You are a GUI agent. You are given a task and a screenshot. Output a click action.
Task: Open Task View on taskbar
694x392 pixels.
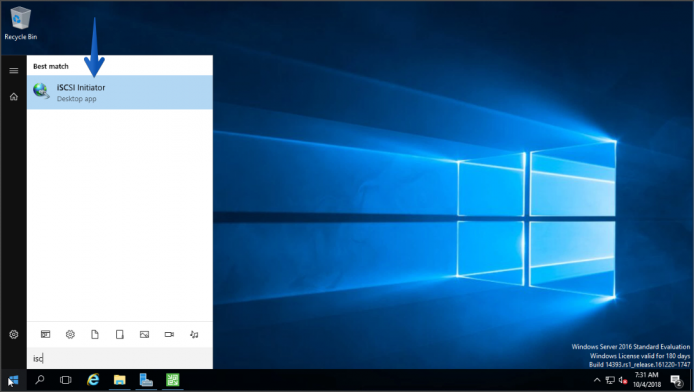coord(66,380)
